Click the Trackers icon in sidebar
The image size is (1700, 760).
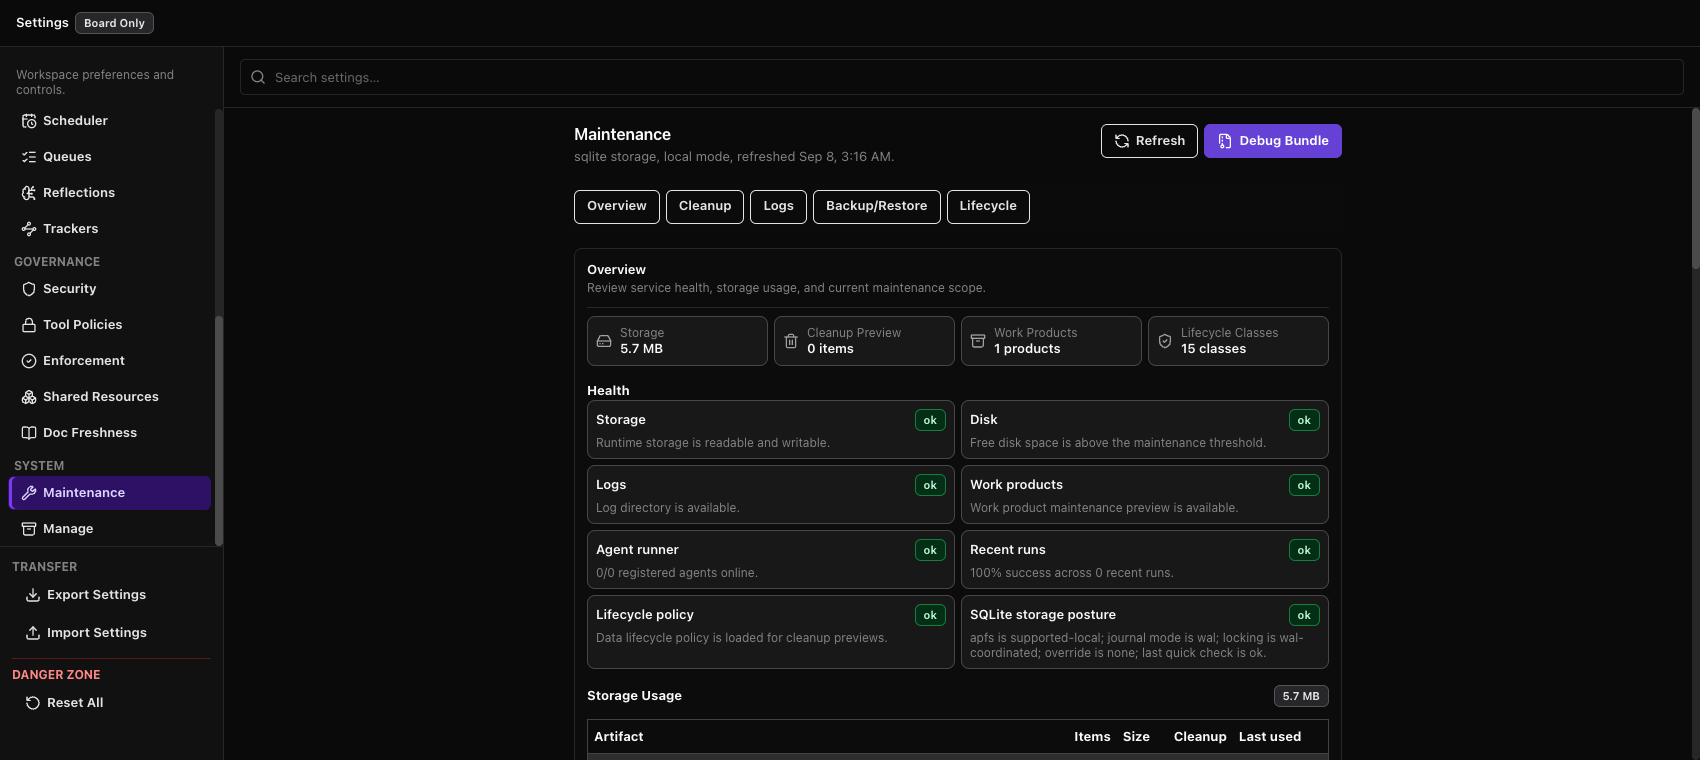tap(29, 229)
